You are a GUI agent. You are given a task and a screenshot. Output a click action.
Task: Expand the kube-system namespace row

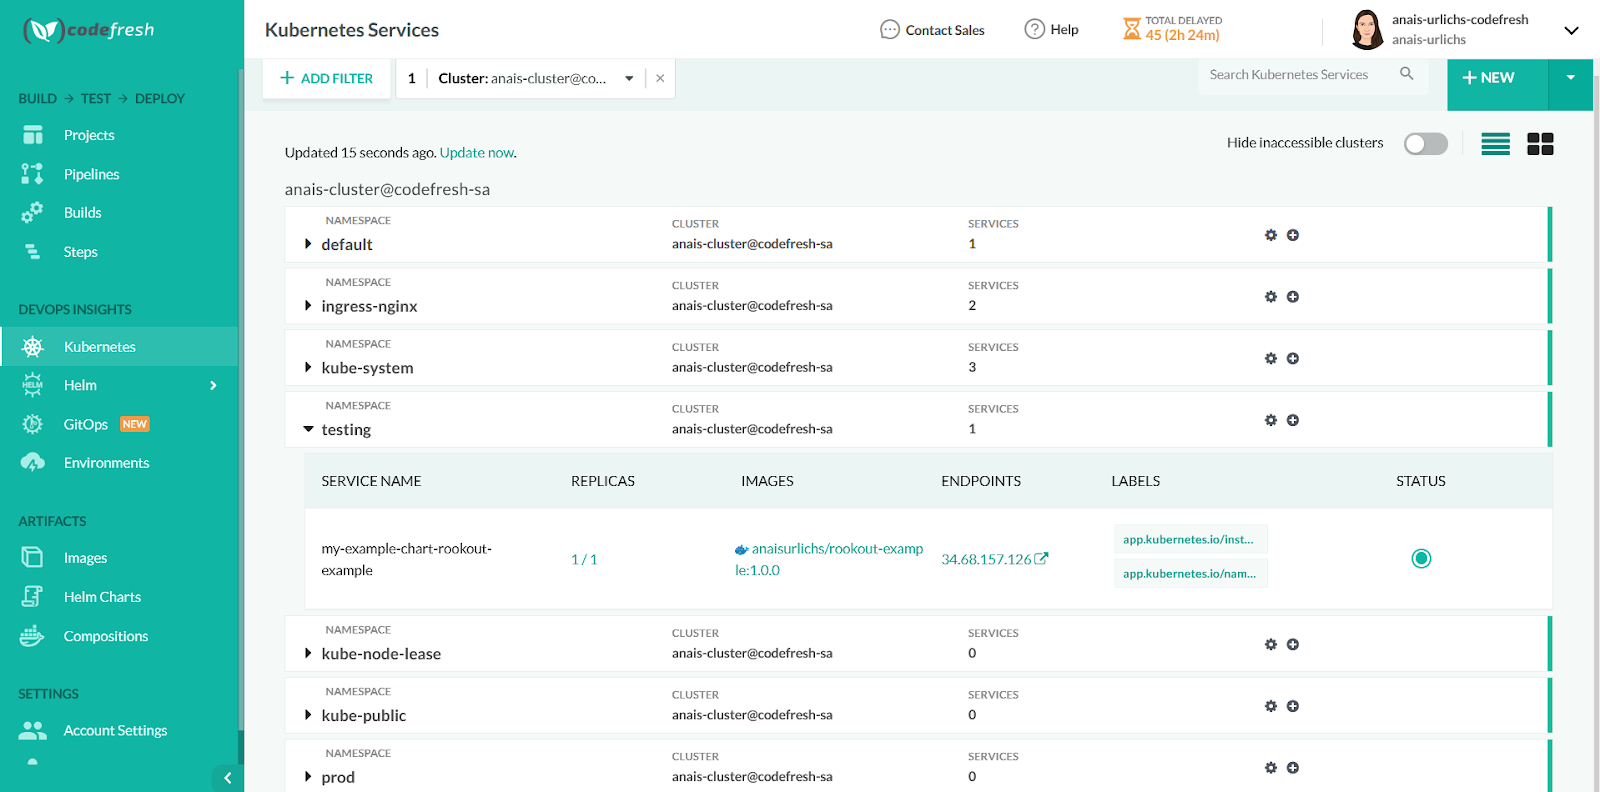[x=308, y=368]
